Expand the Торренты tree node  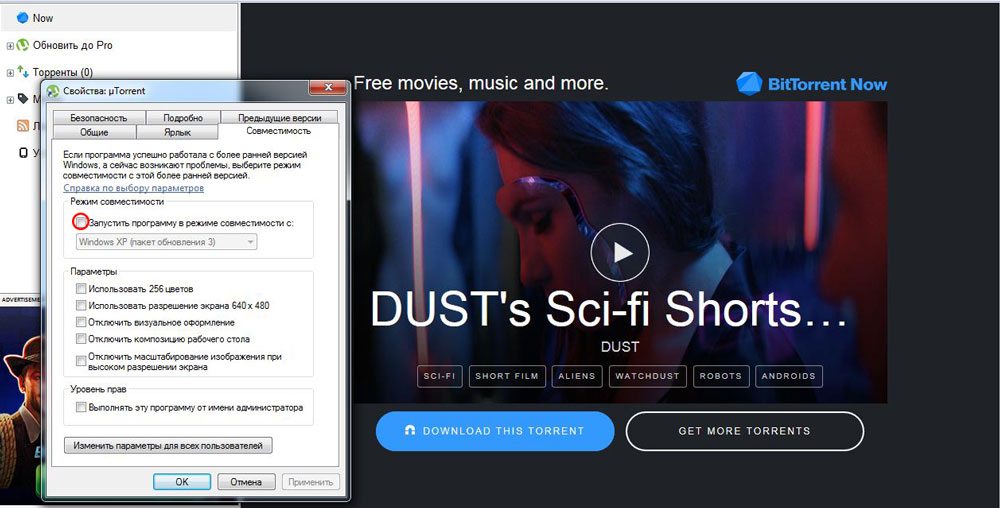coord(10,72)
